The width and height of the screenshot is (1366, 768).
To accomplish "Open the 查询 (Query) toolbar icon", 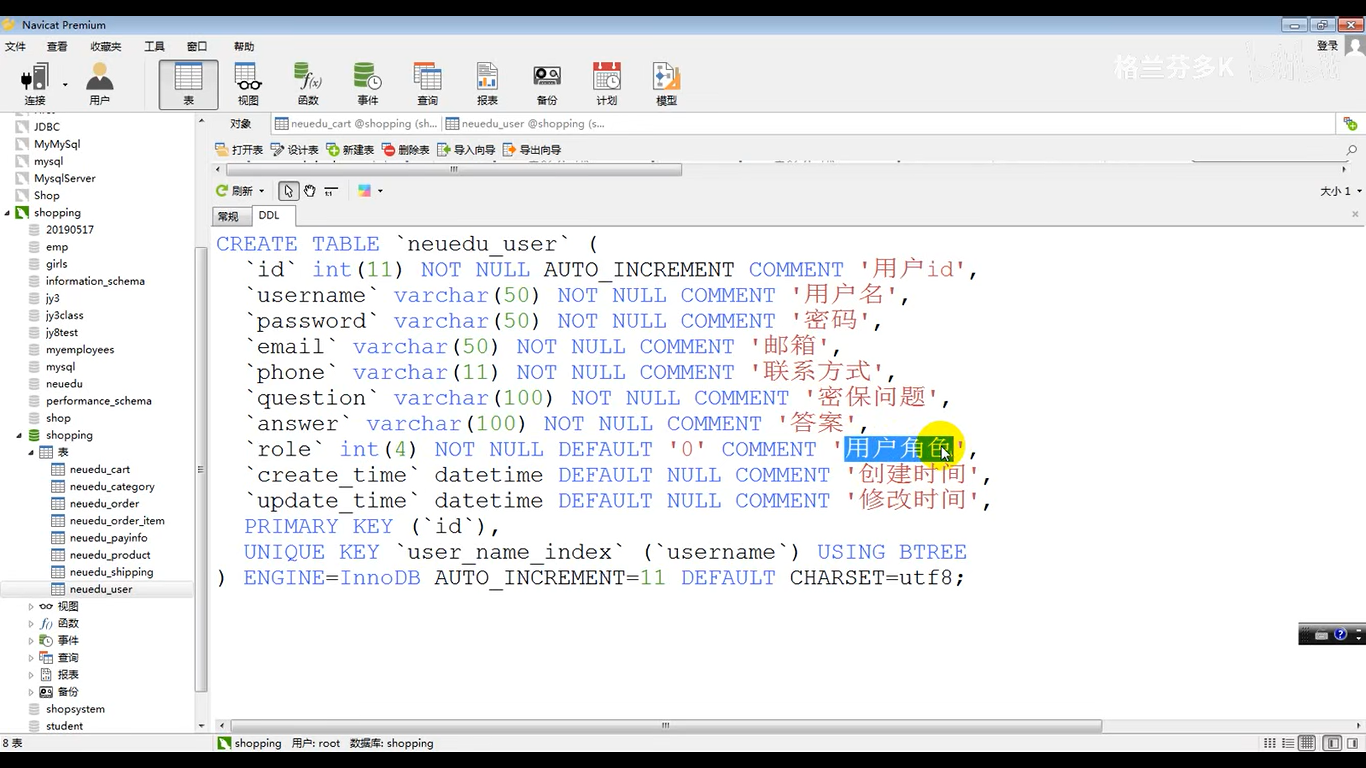I will [428, 84].
